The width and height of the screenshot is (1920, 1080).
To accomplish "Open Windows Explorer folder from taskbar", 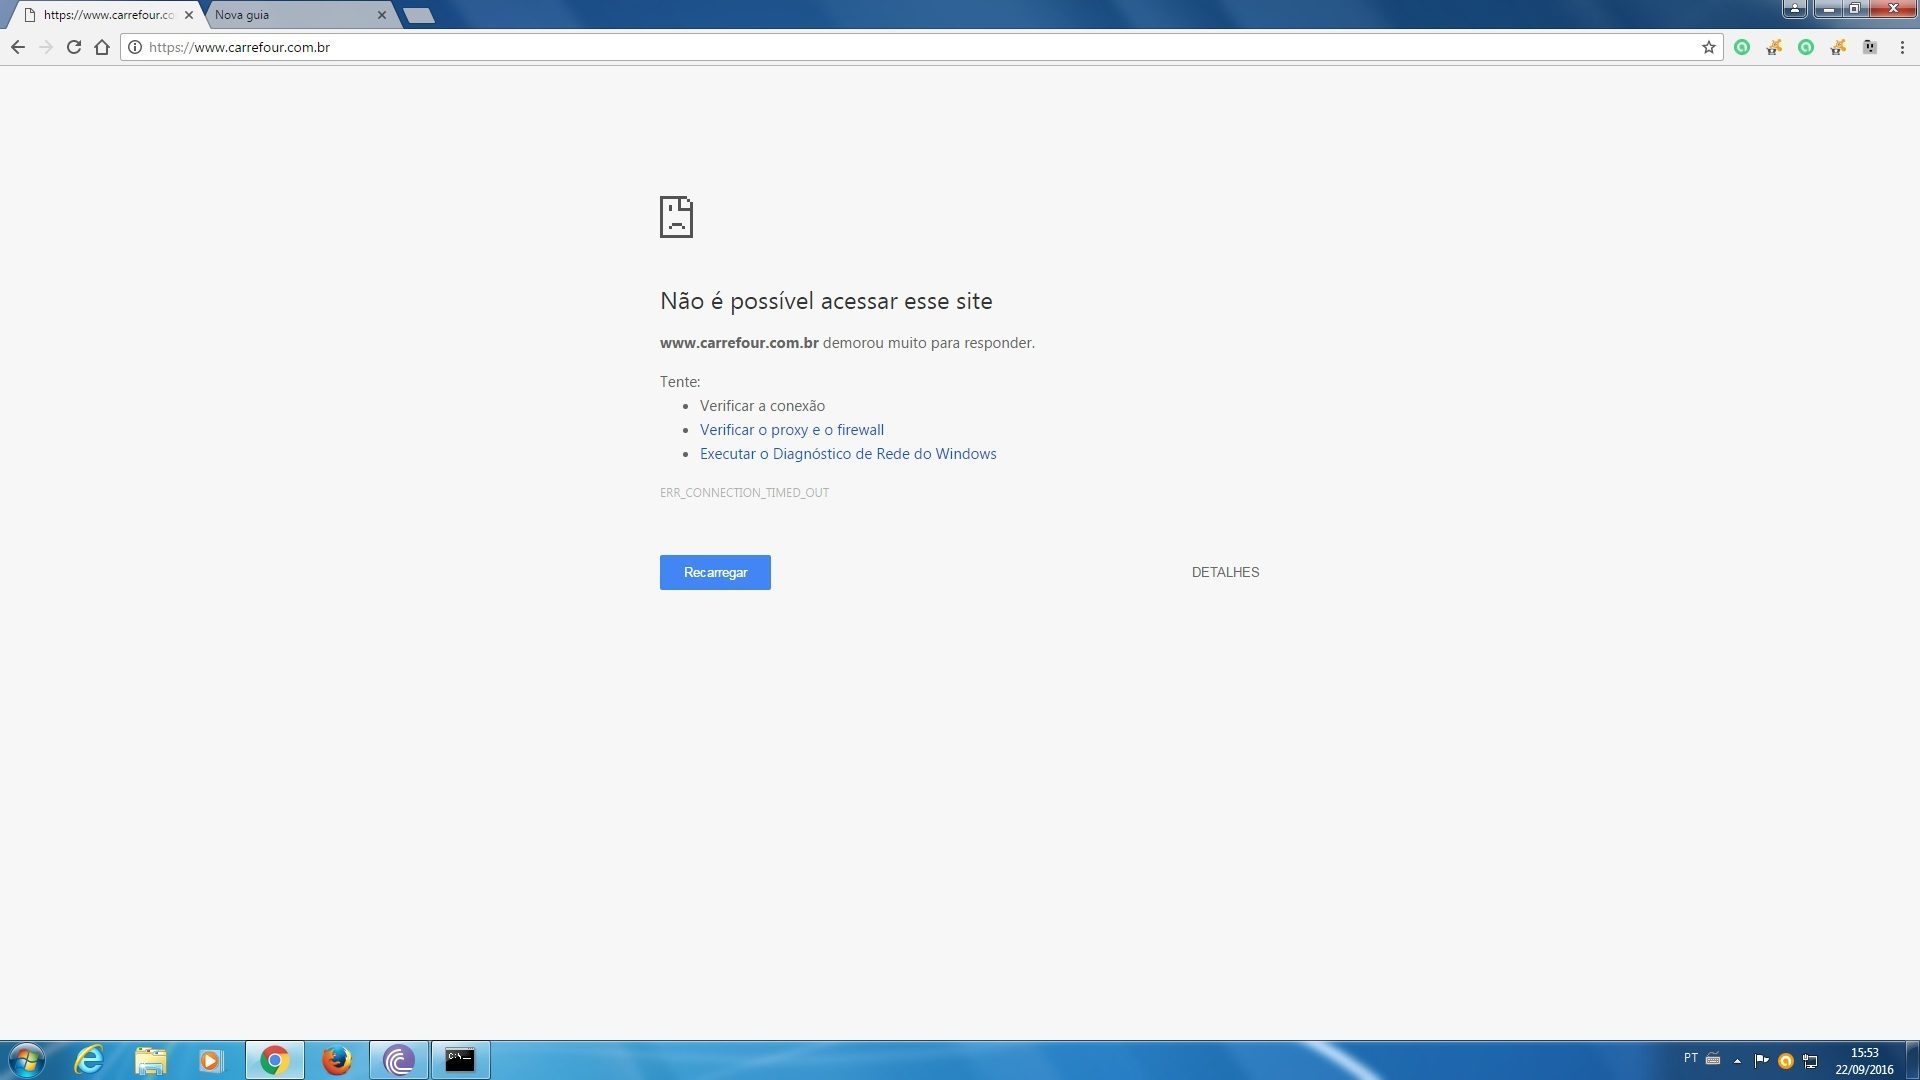I will (150, 1060).
